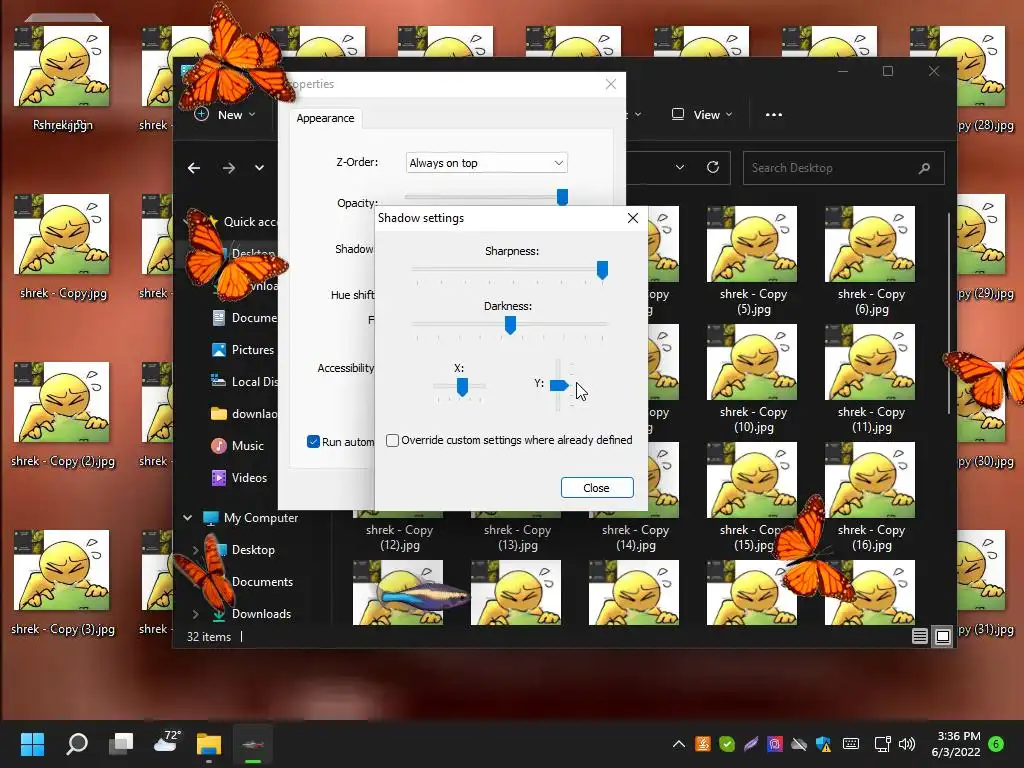Select the Appearance tab

click(x=325, y=118)
